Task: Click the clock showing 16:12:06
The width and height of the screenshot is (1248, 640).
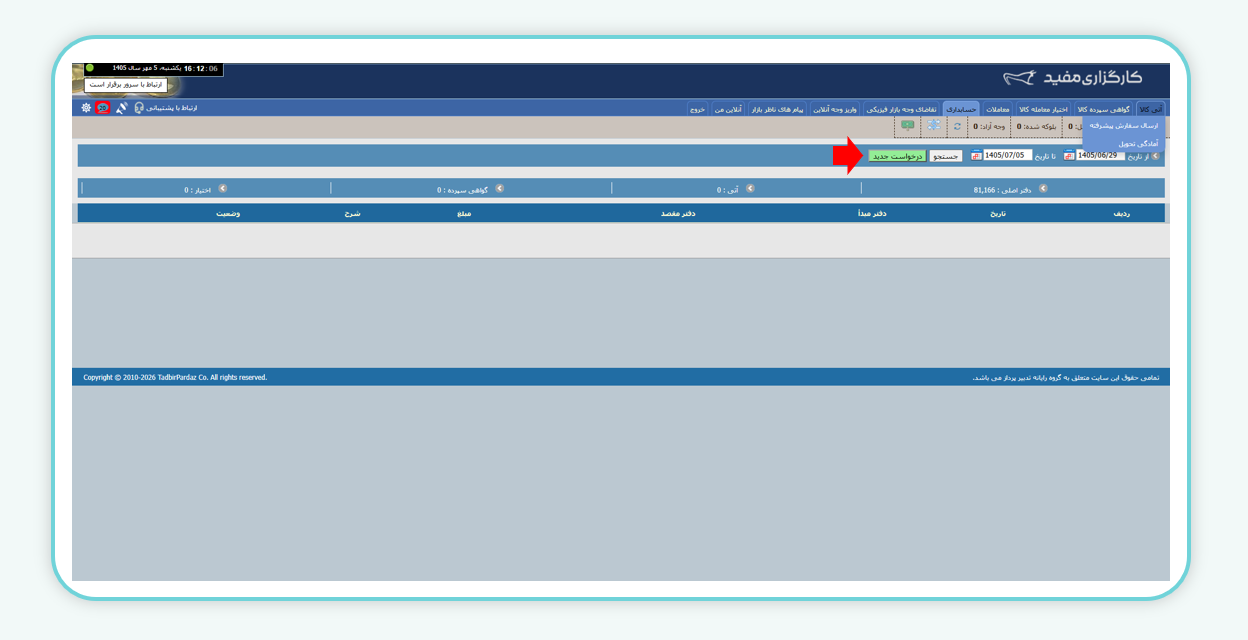Action: (200, 68)
